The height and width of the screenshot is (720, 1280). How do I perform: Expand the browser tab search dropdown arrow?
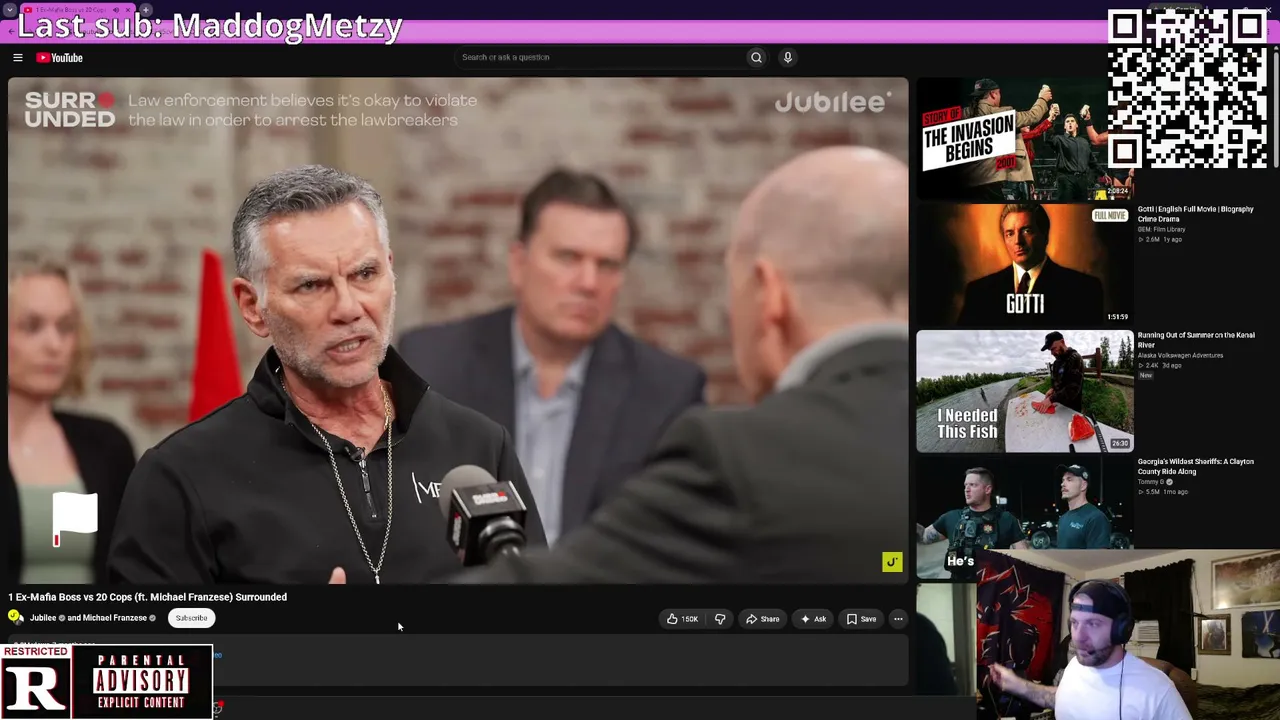9,10
